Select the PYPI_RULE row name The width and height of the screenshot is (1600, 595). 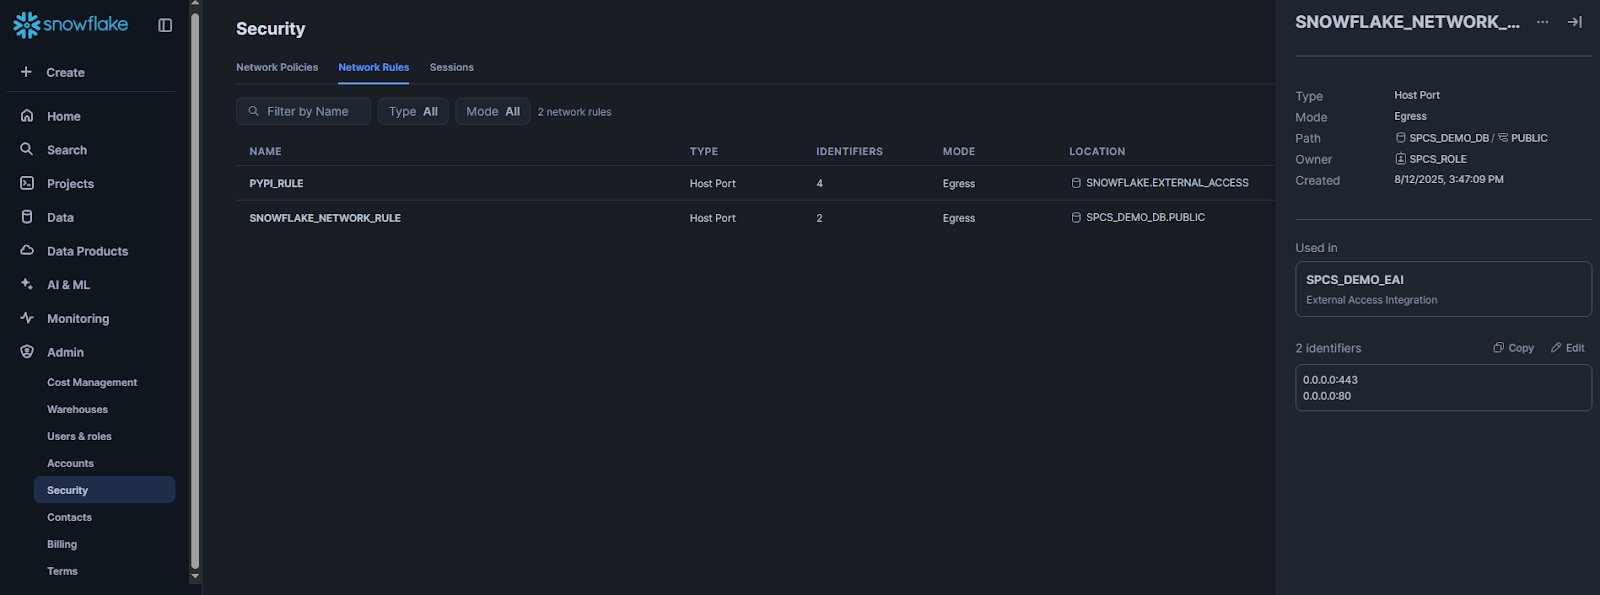coord(276,184)
